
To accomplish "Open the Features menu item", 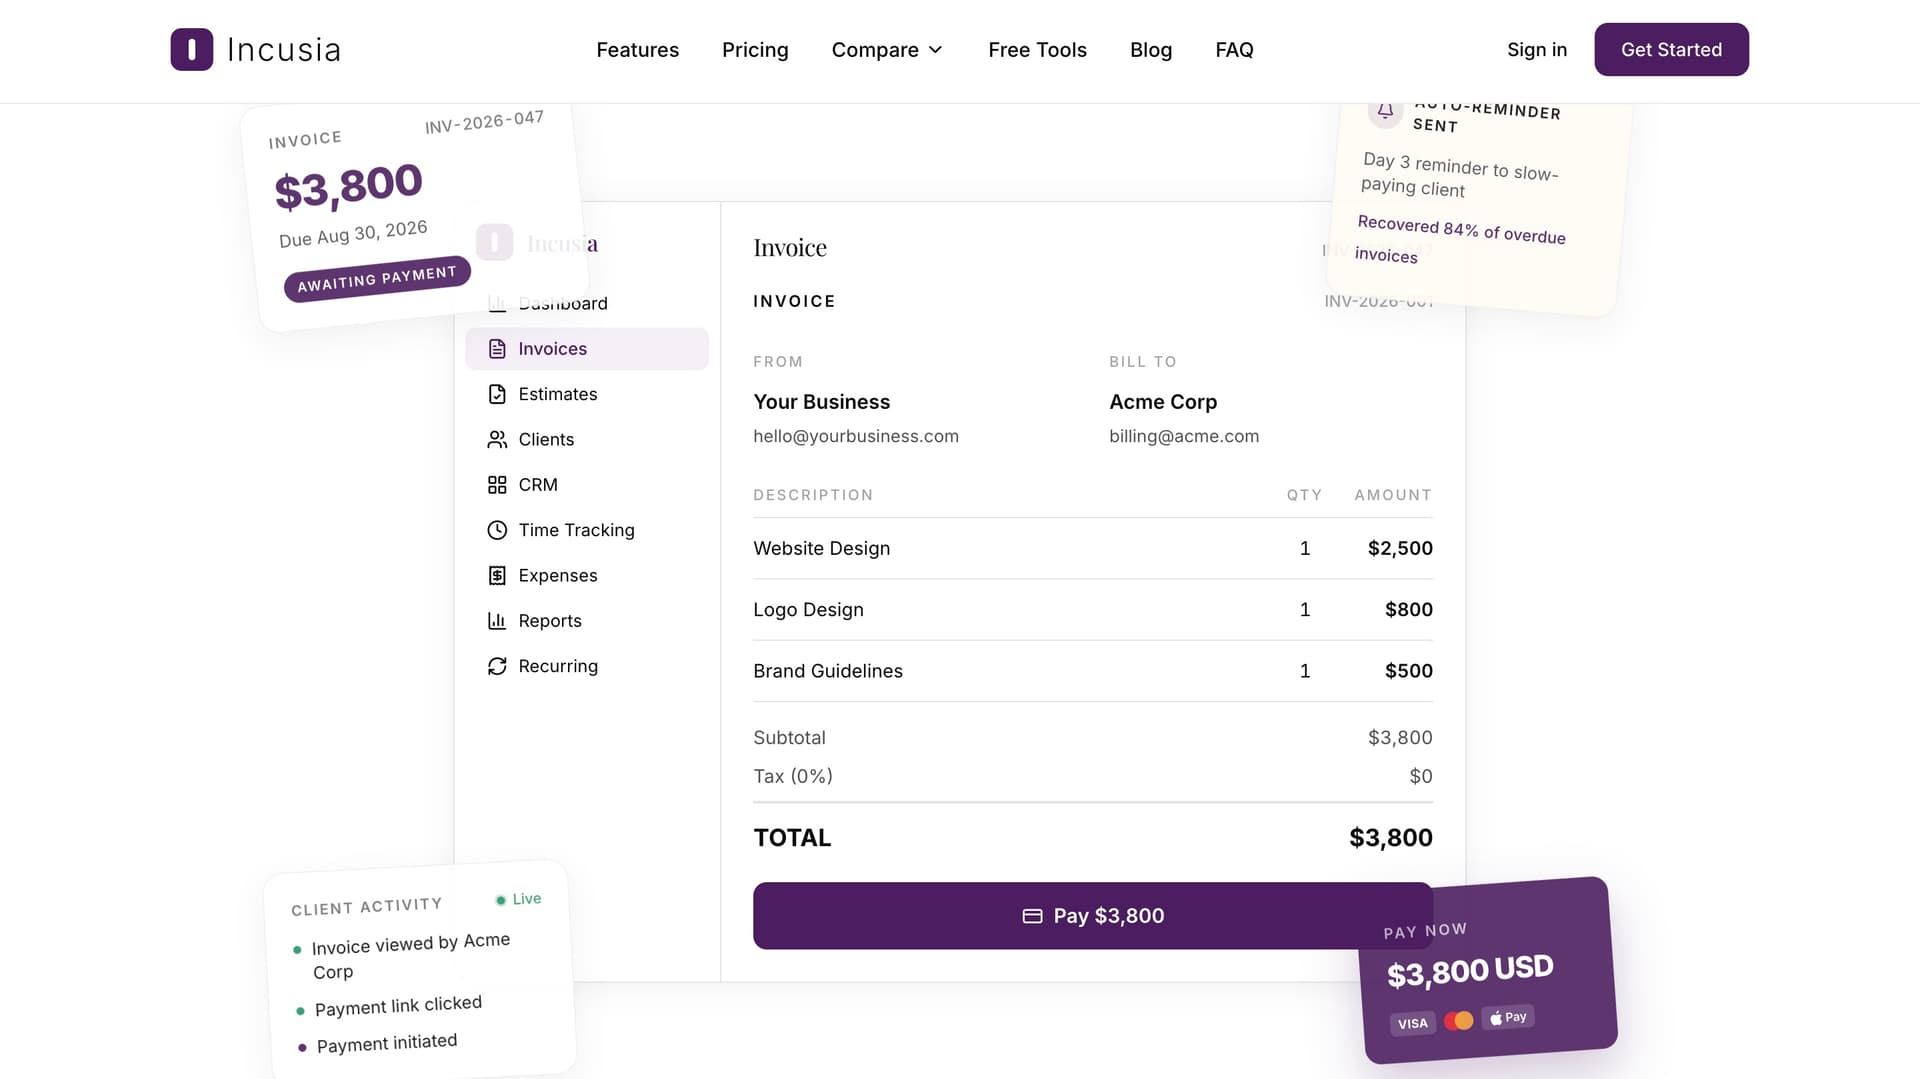I will (637, 50).
